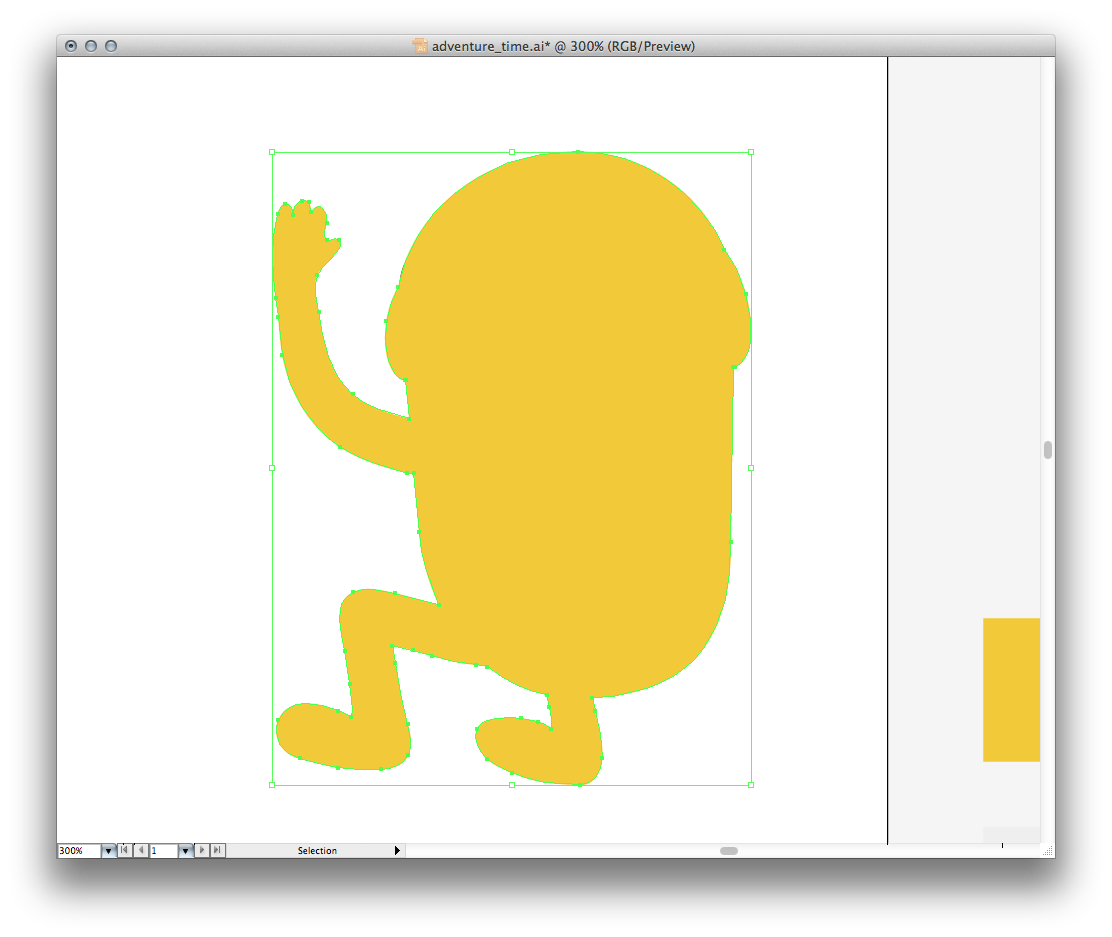Click the middle-right bounding box handle
Screen dimensions: 1112x937
pos(751,468)
